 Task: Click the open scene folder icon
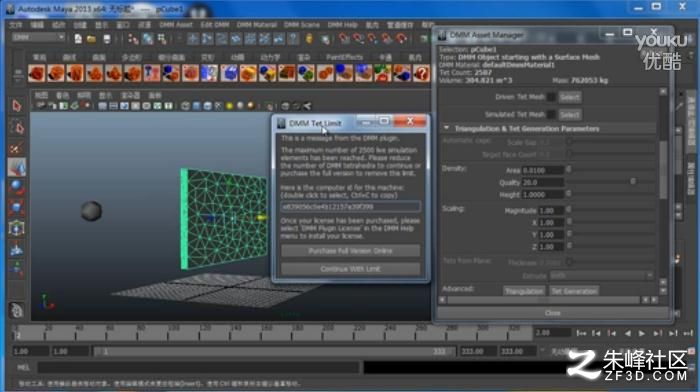pos(92,39)
